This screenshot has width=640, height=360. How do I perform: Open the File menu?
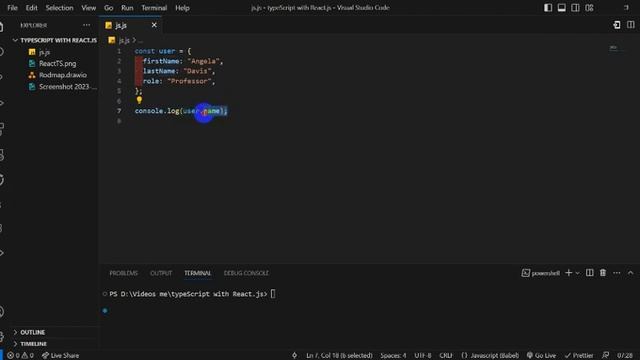12,8
